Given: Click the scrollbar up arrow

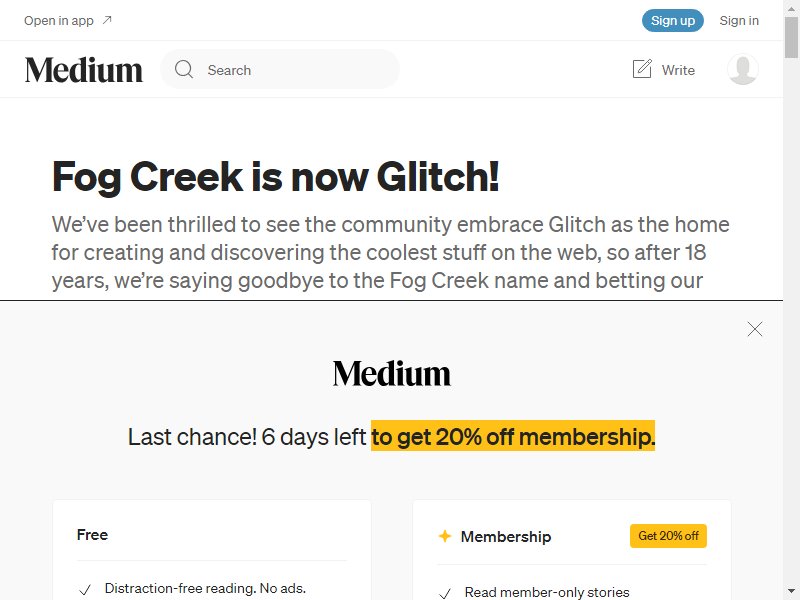Looking at the screenshot, I should pos(791,8).
